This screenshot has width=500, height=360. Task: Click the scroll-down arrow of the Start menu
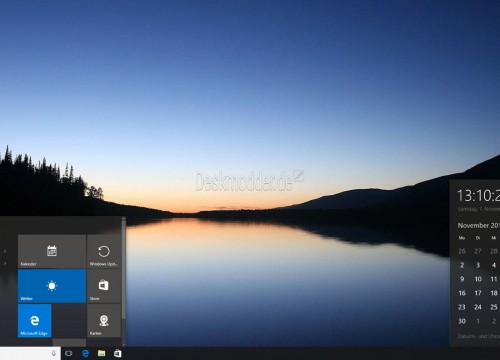pos(124,344)
